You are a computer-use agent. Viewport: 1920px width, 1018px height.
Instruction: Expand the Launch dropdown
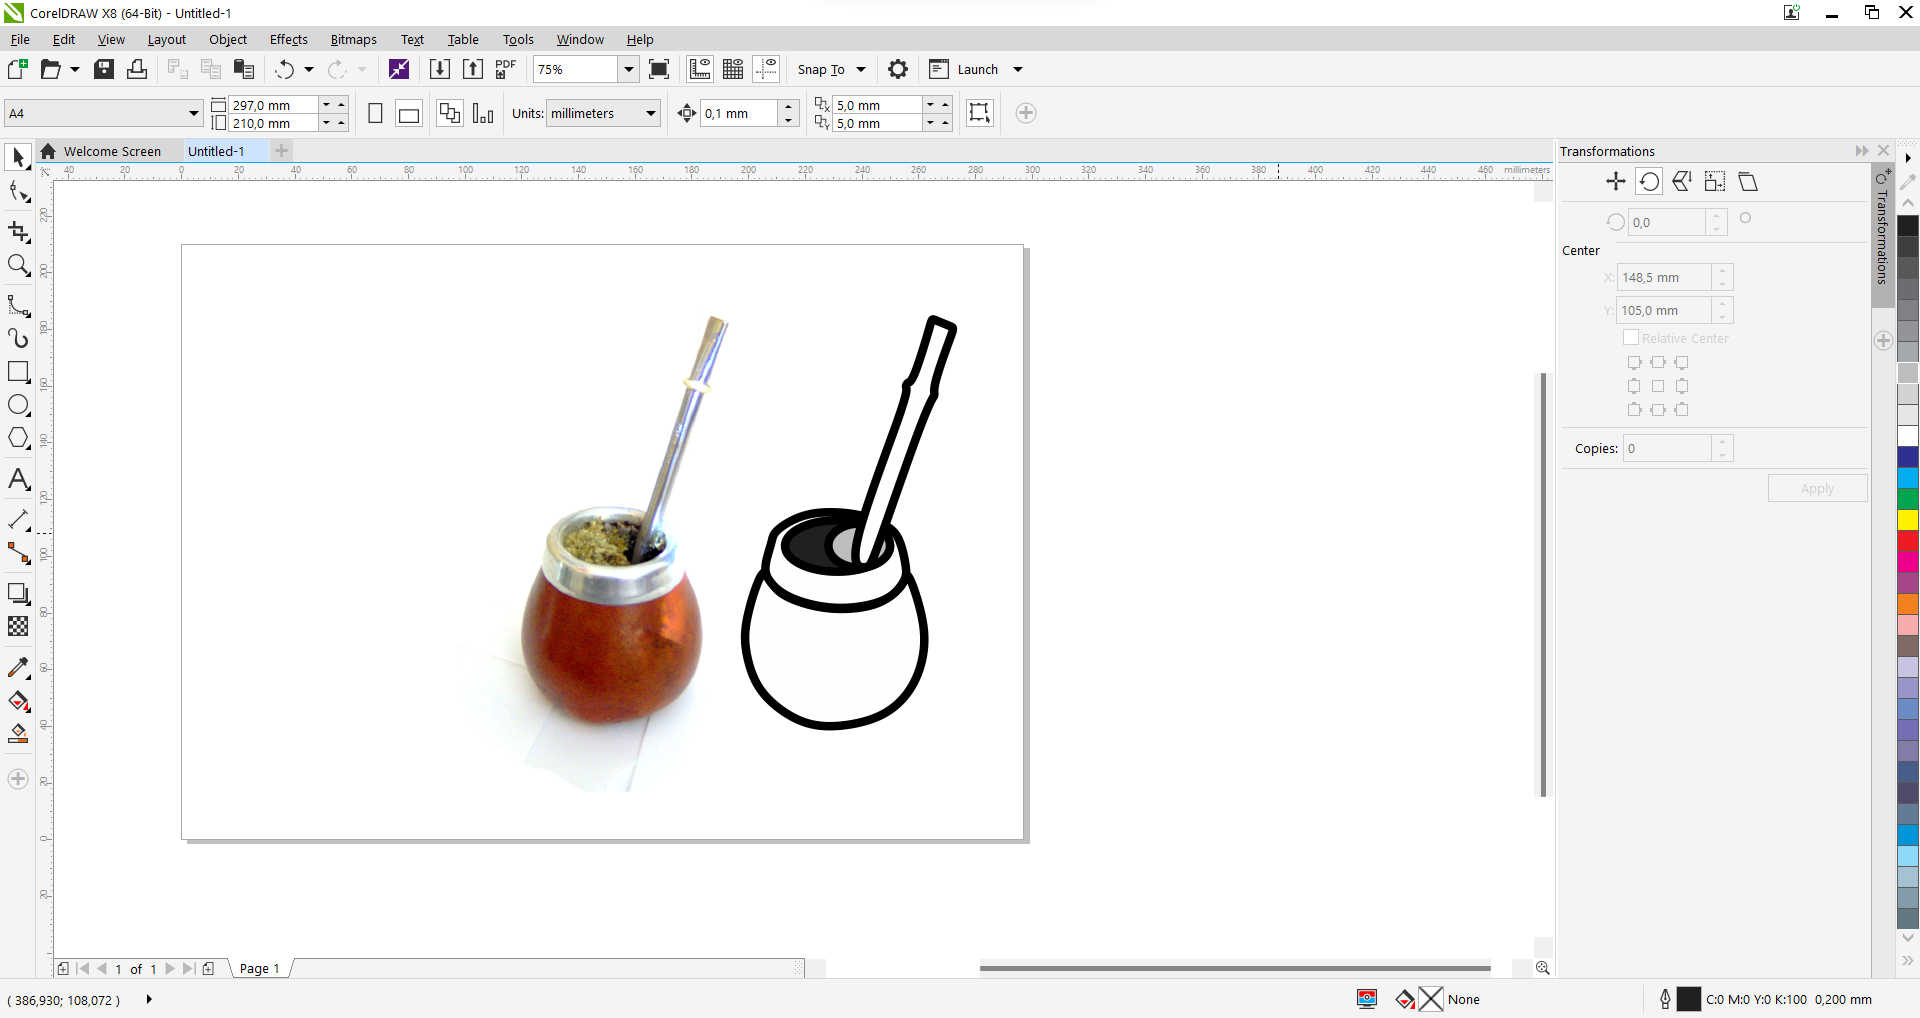[x=1018, y=69]
